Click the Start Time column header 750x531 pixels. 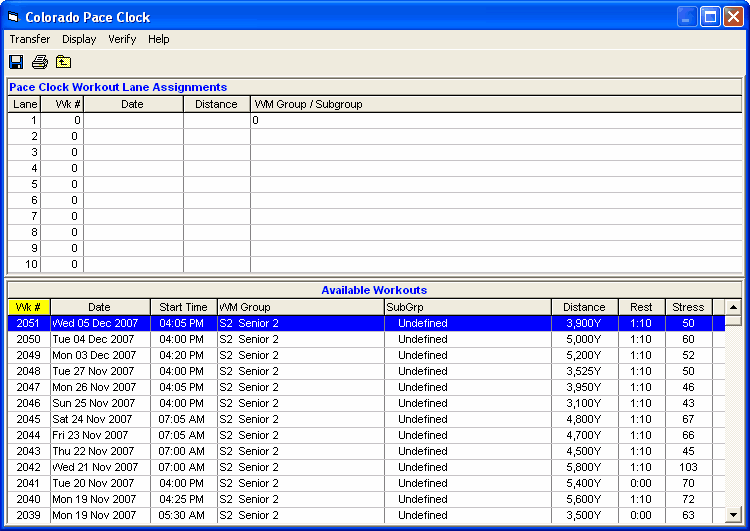pyautogui.click(x=183, y=307)
